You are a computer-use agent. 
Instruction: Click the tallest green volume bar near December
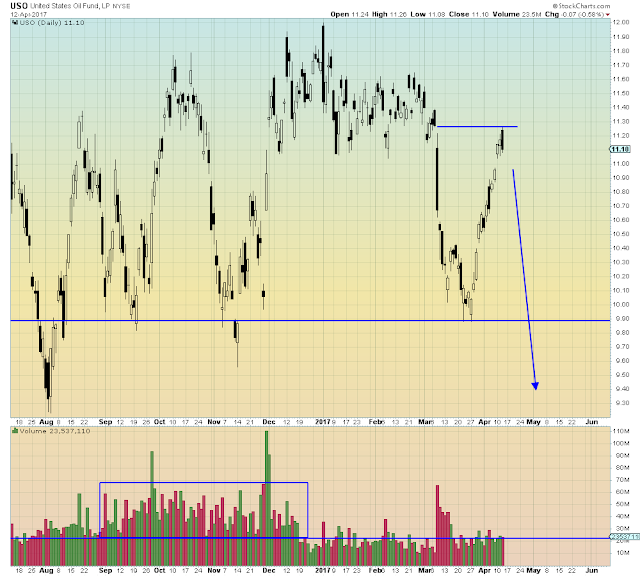click(x=267, y=498)
